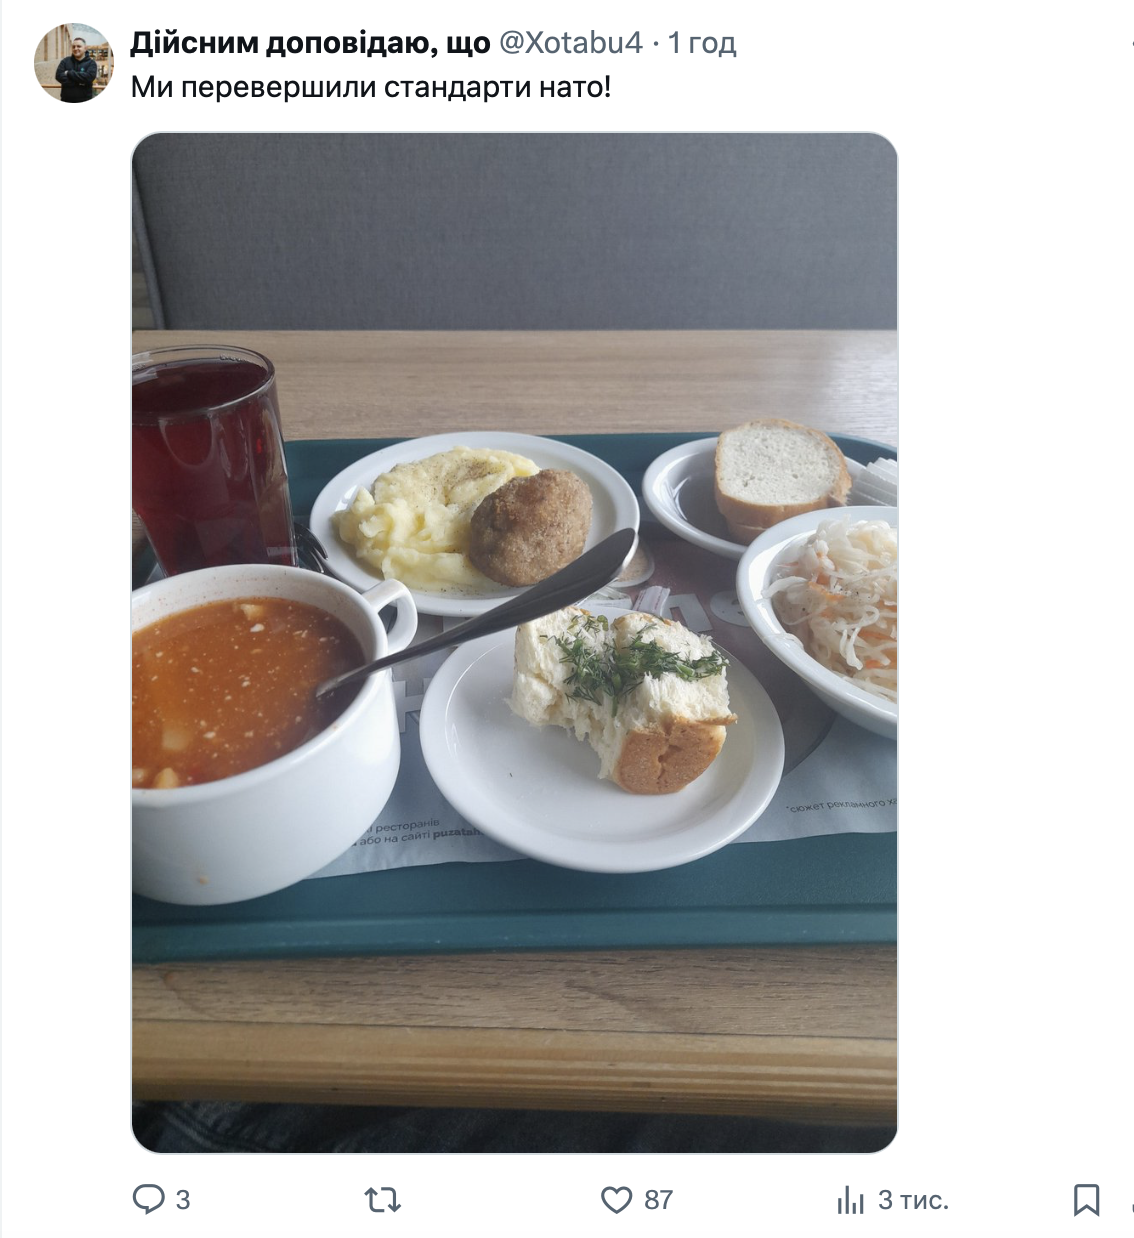The image size is (1134, 1238).
Task: Click the tweet text Ми перевершили стандарти нато!
Action: (371, 87)
